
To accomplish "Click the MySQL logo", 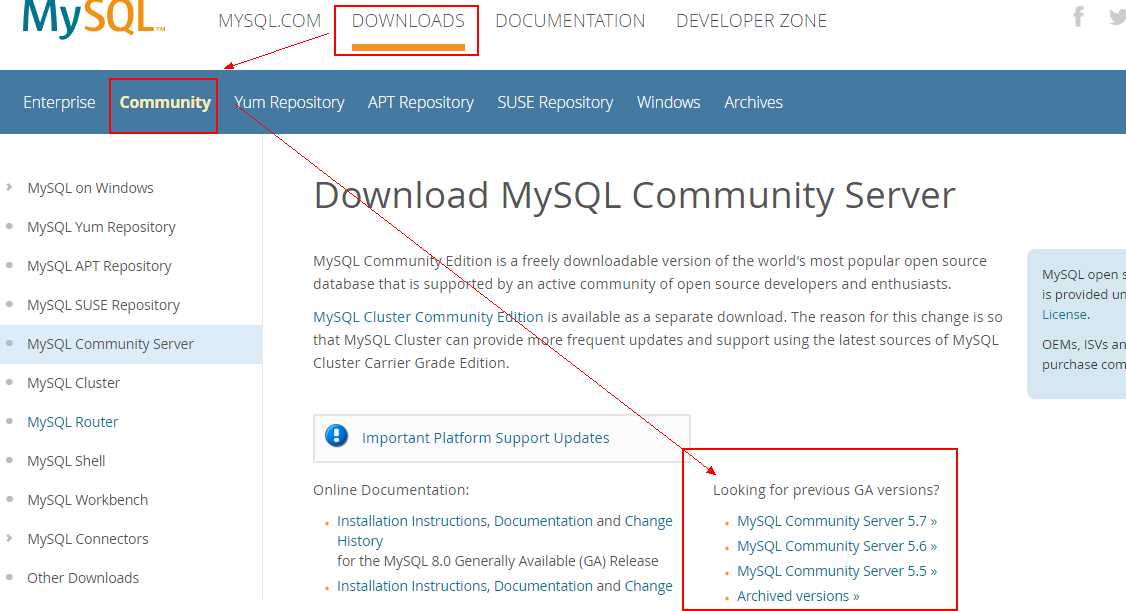I will (x=93, y=18).
